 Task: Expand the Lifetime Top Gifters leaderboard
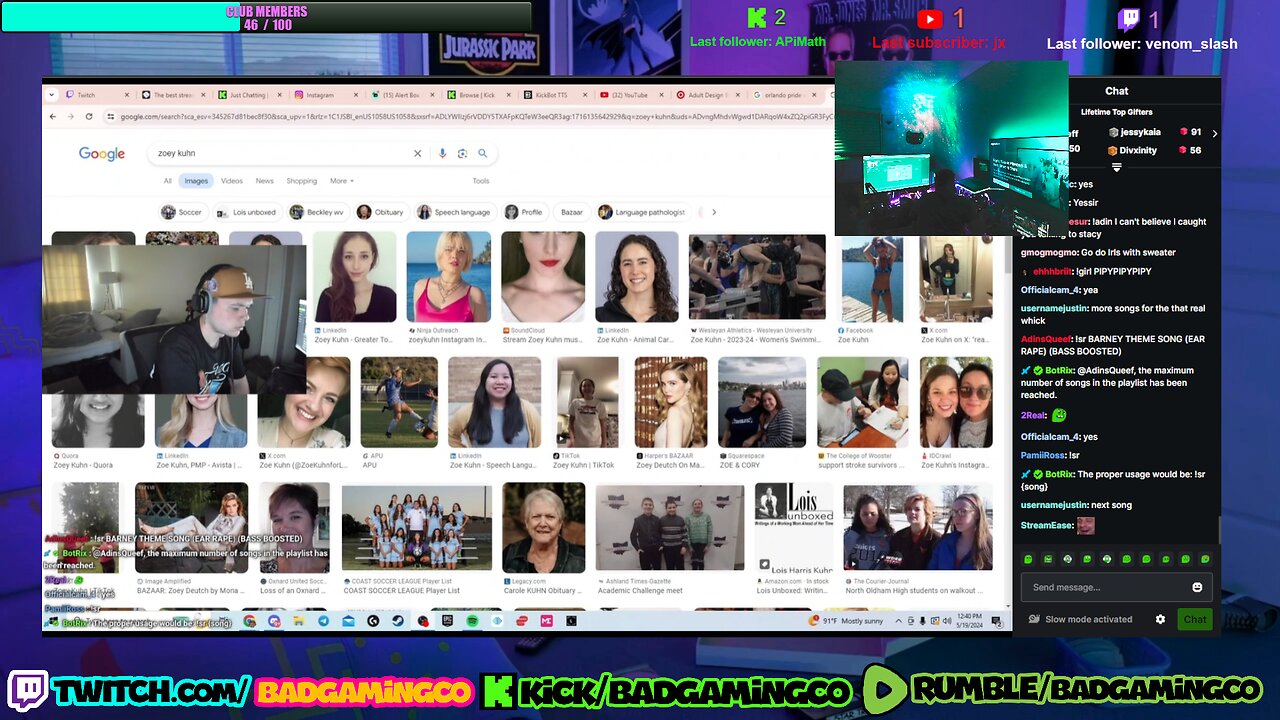[1116, 168]
